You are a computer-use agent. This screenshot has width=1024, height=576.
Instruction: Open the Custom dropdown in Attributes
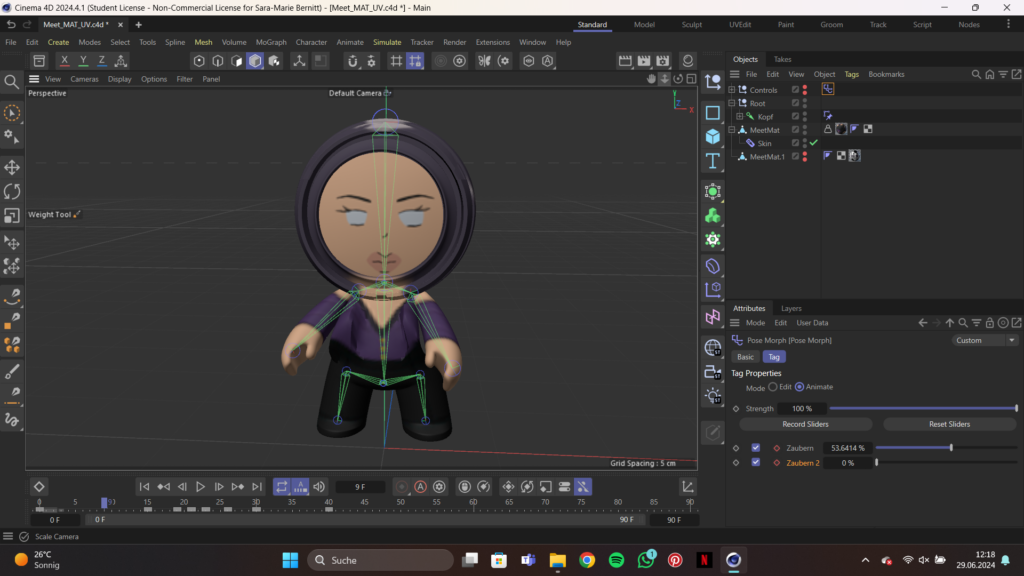coord(985,340)
